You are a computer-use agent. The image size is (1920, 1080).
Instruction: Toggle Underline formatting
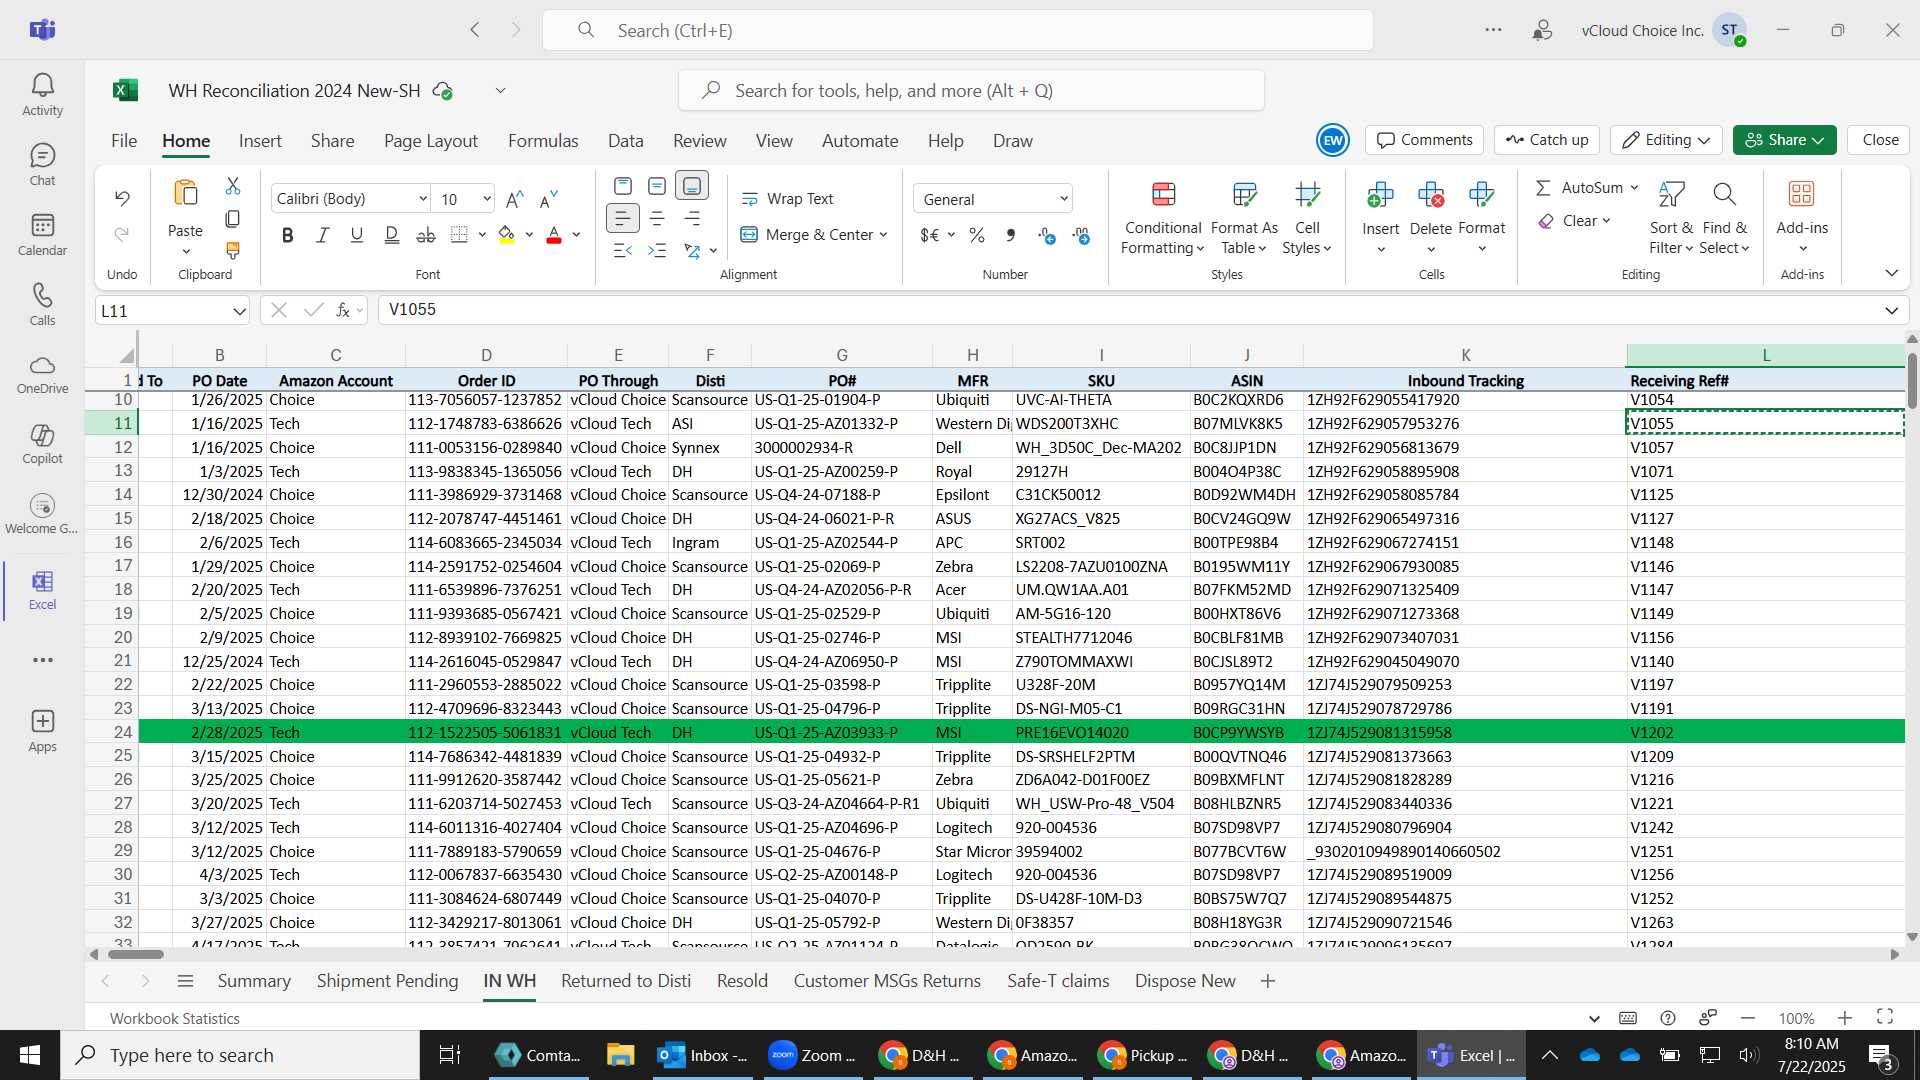pos(357,235)
